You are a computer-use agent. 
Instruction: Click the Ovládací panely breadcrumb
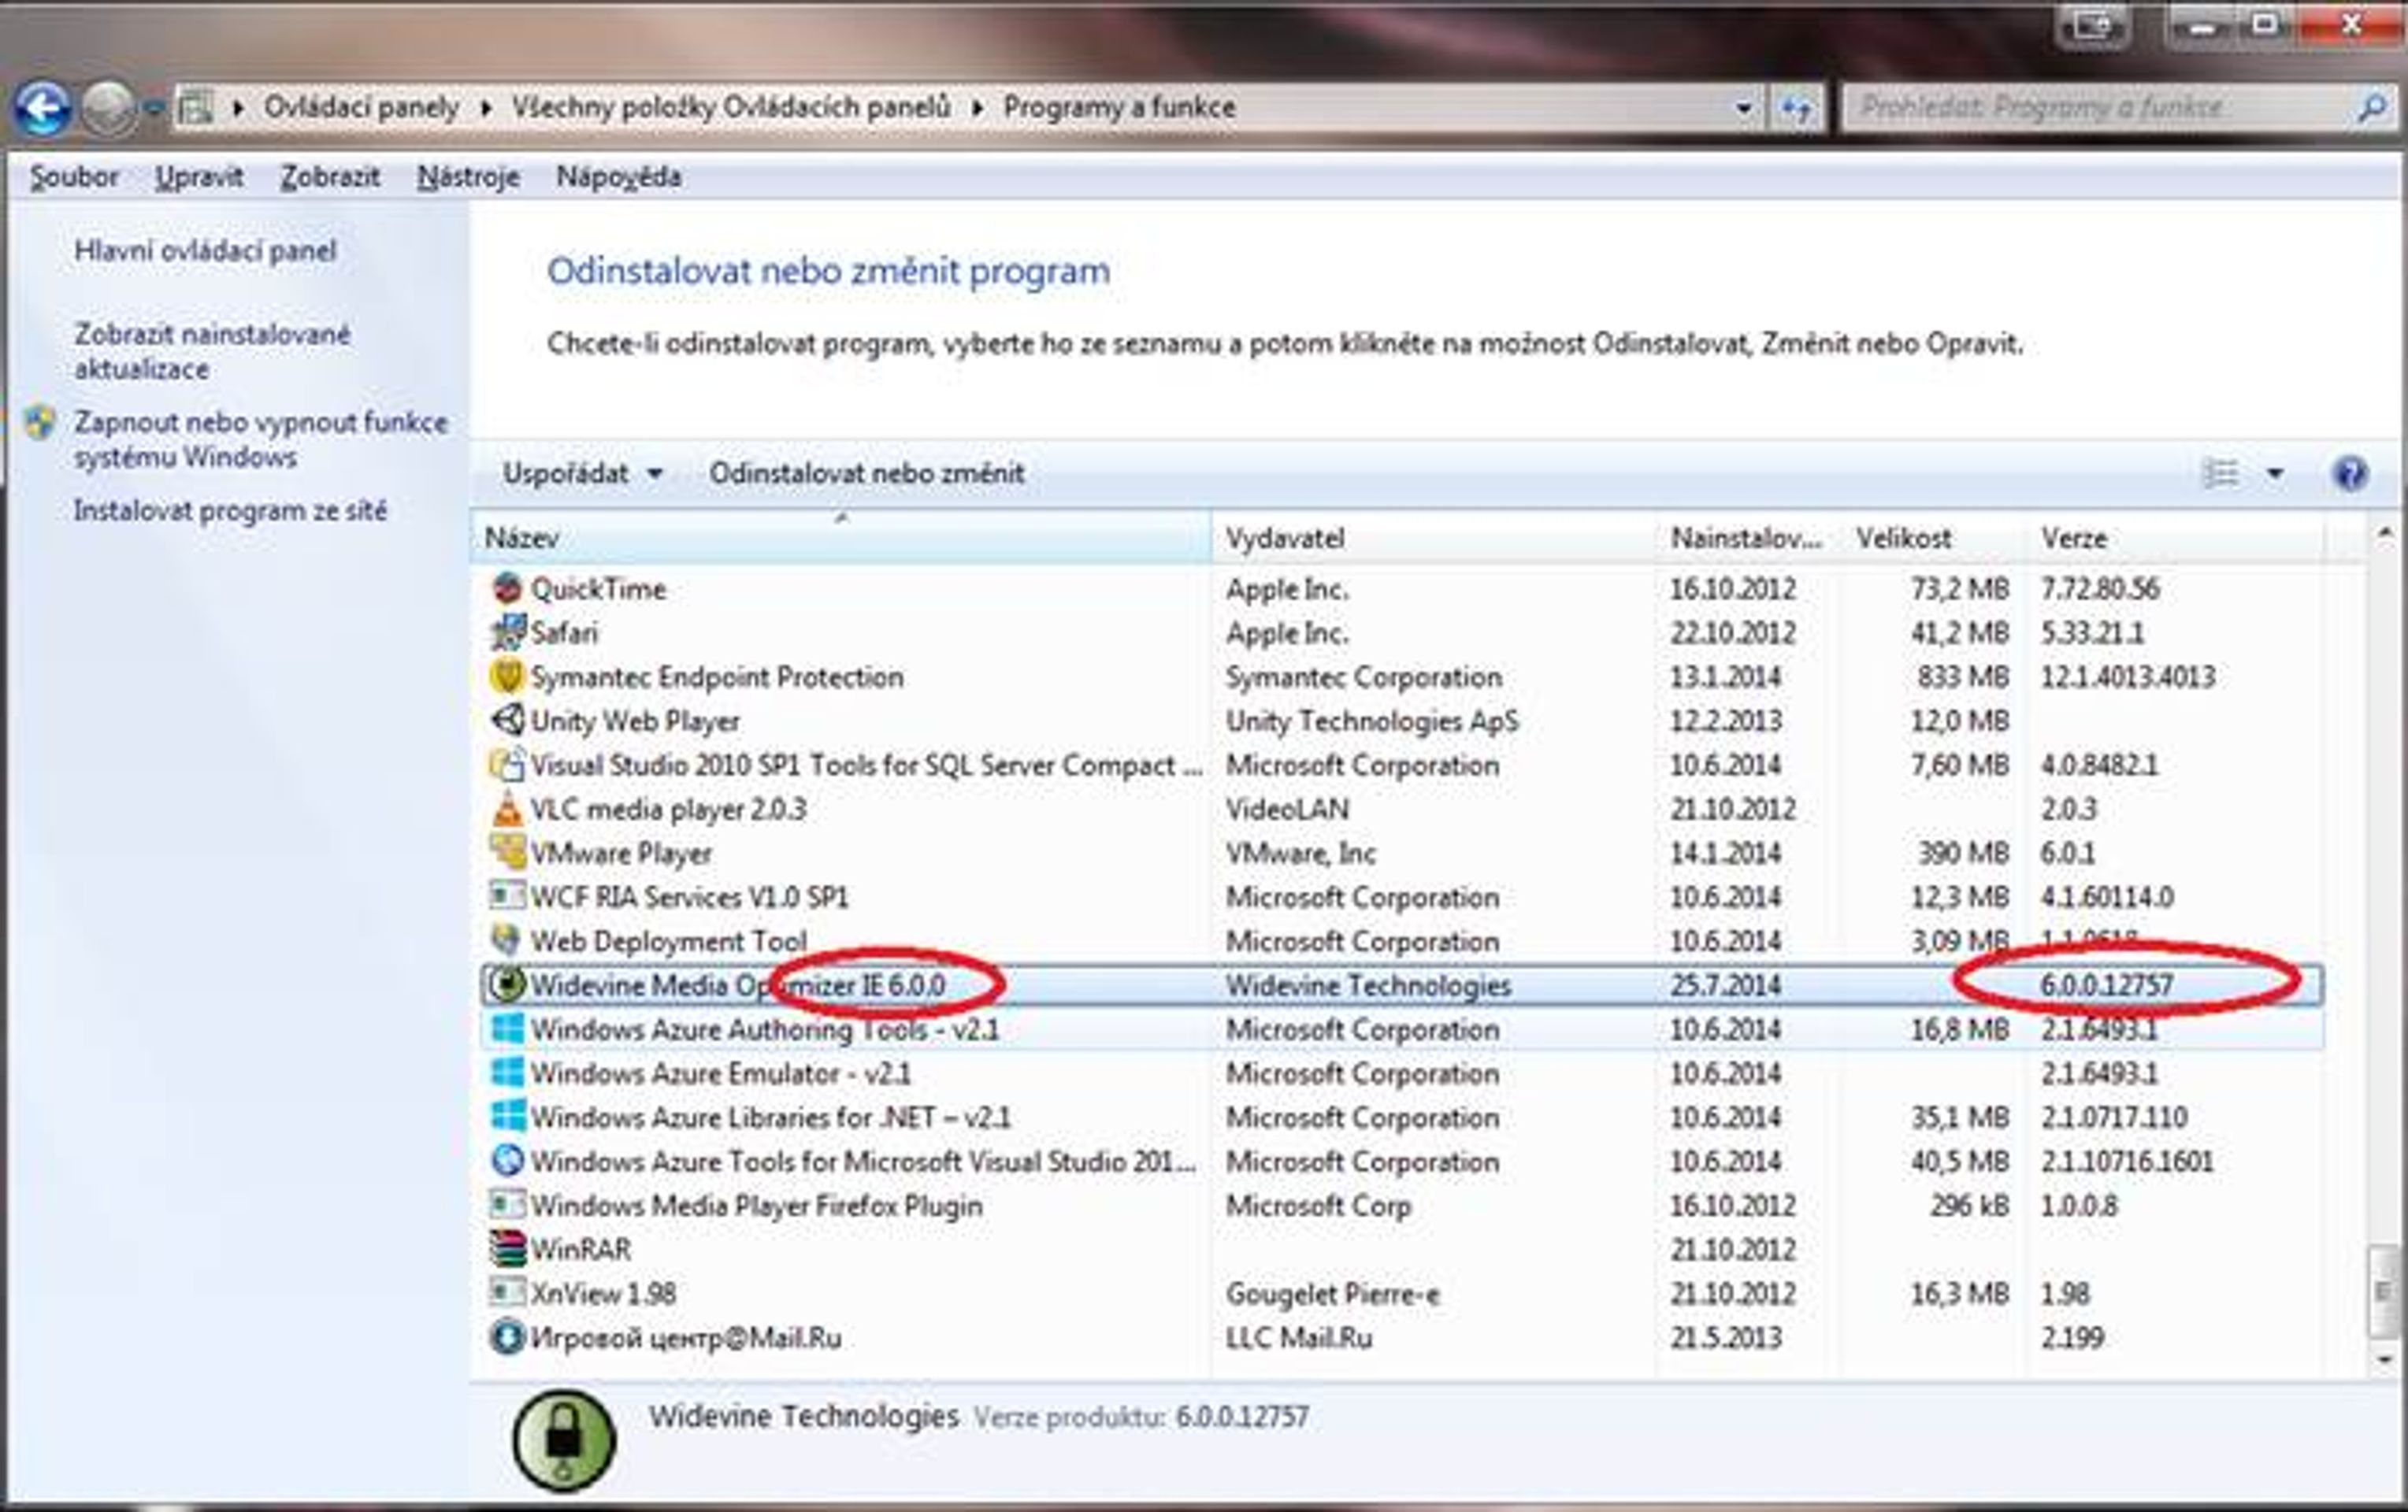tap(361, 107)
